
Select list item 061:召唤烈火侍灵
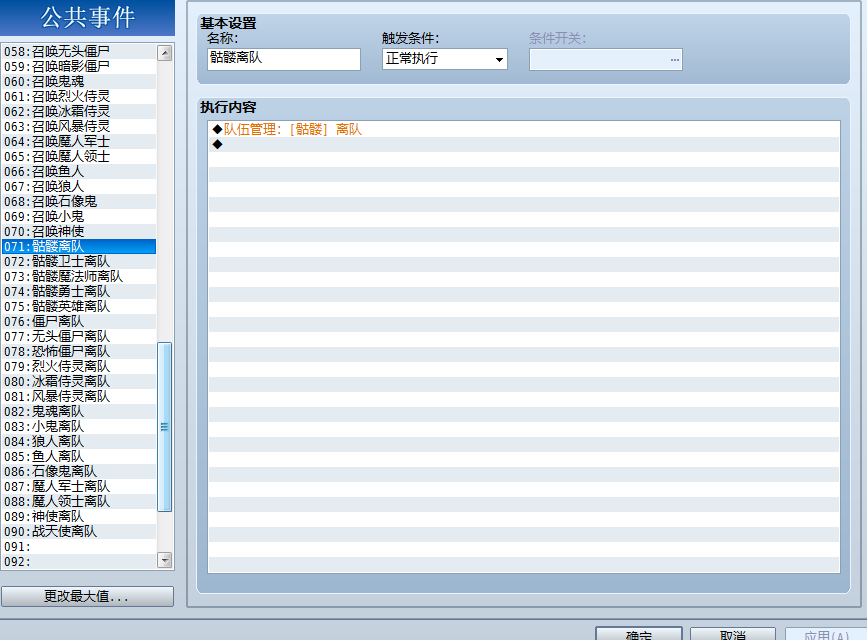[79, 96]
